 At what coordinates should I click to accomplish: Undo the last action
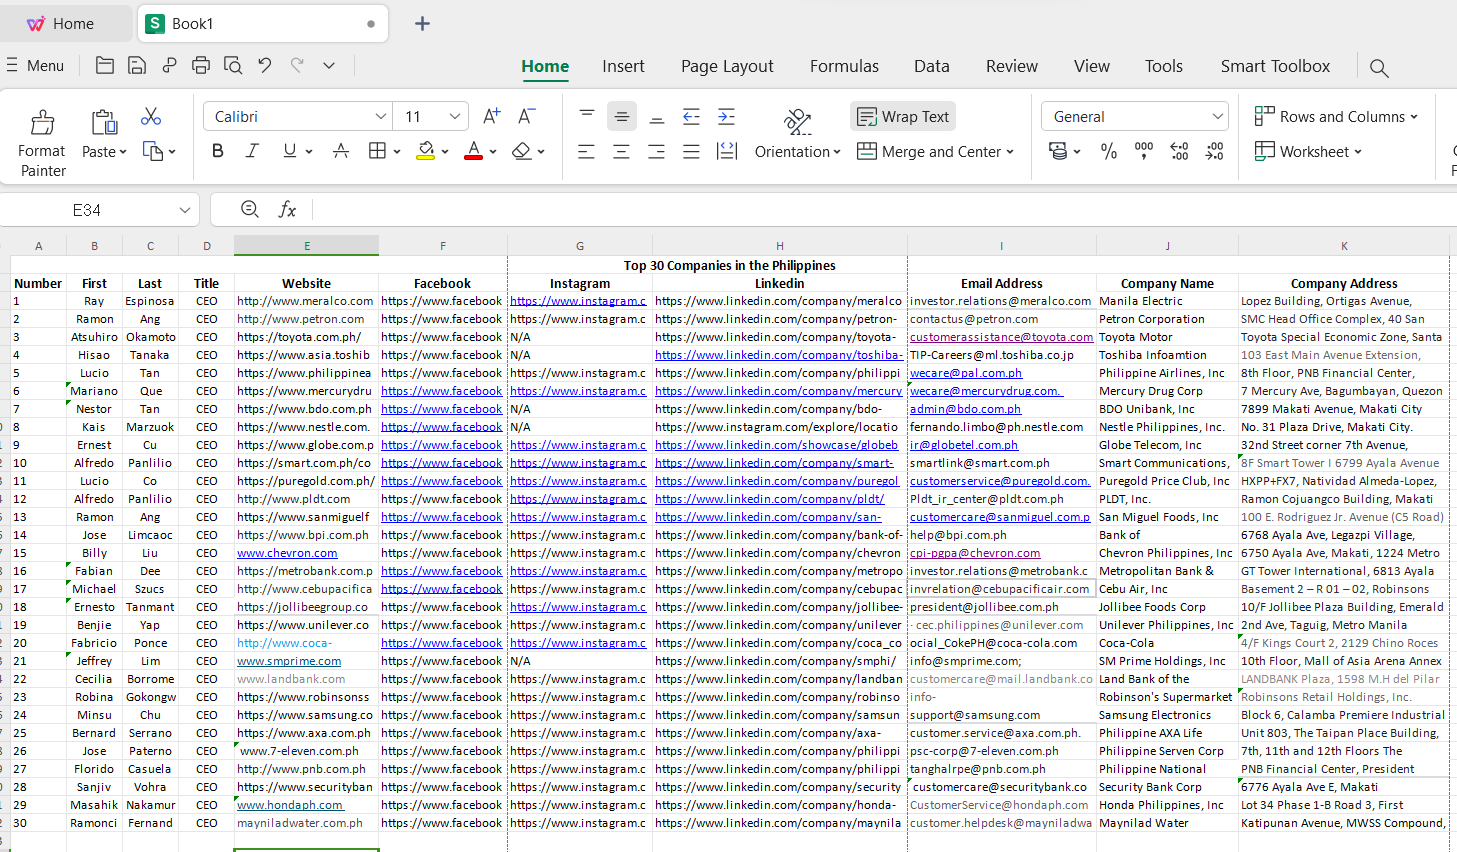pyautogui.click(x=265, y=66)
